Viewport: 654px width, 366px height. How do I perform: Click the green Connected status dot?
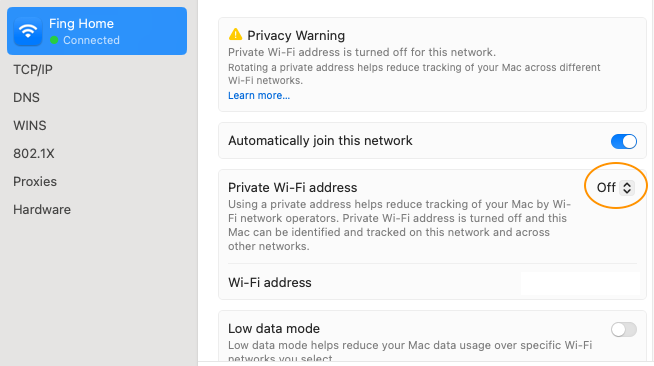(54, 40)
